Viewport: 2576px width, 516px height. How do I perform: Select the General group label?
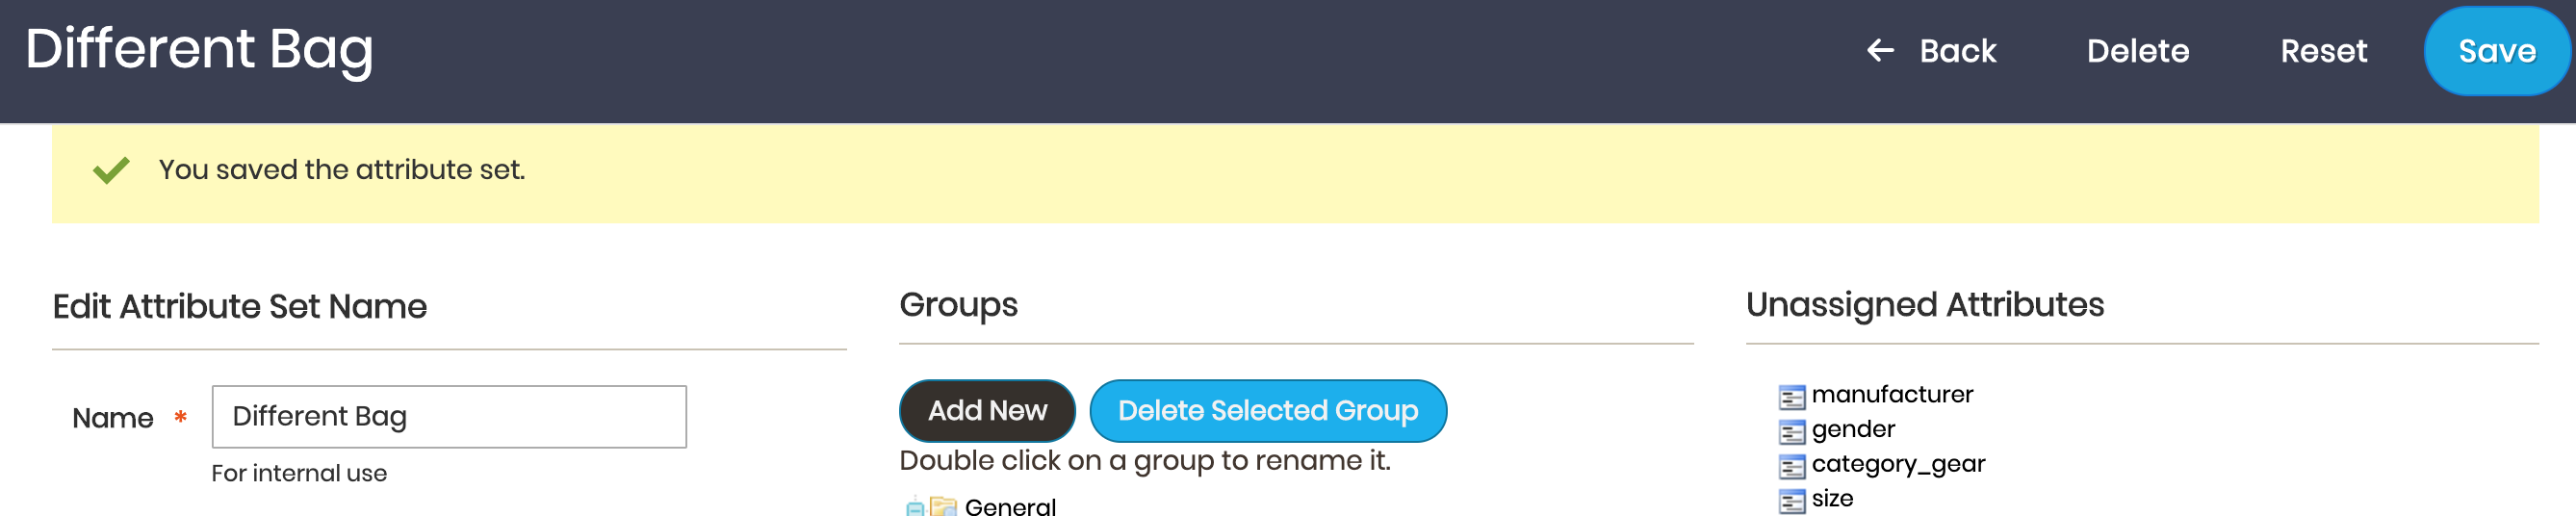pos(1010,507)
